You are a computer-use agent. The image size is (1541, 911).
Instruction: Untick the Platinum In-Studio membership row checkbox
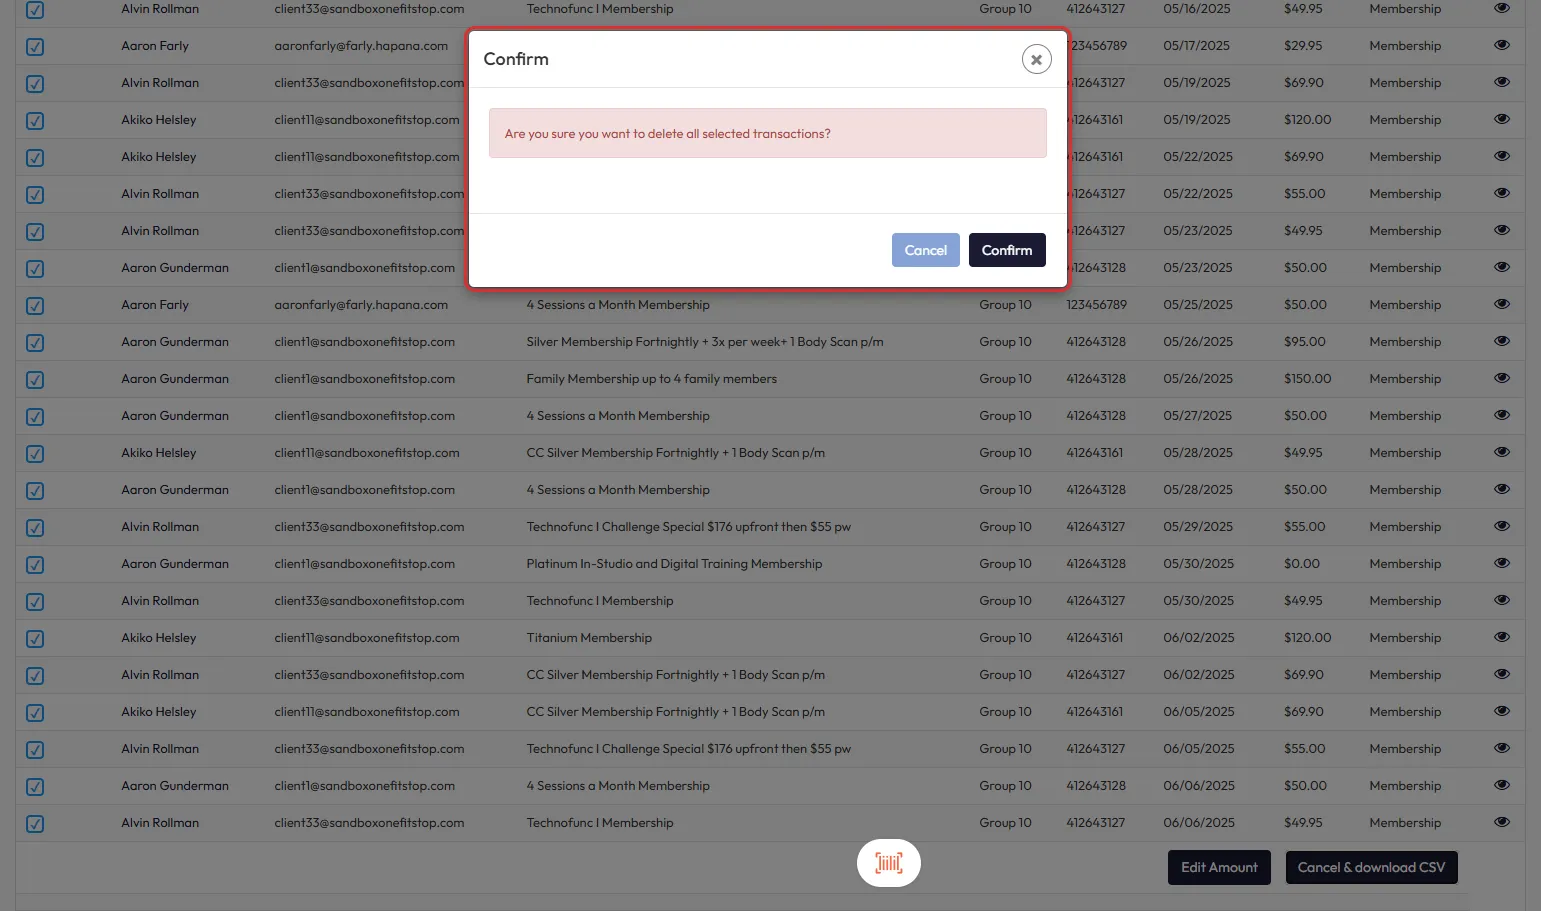coord(35,565)
